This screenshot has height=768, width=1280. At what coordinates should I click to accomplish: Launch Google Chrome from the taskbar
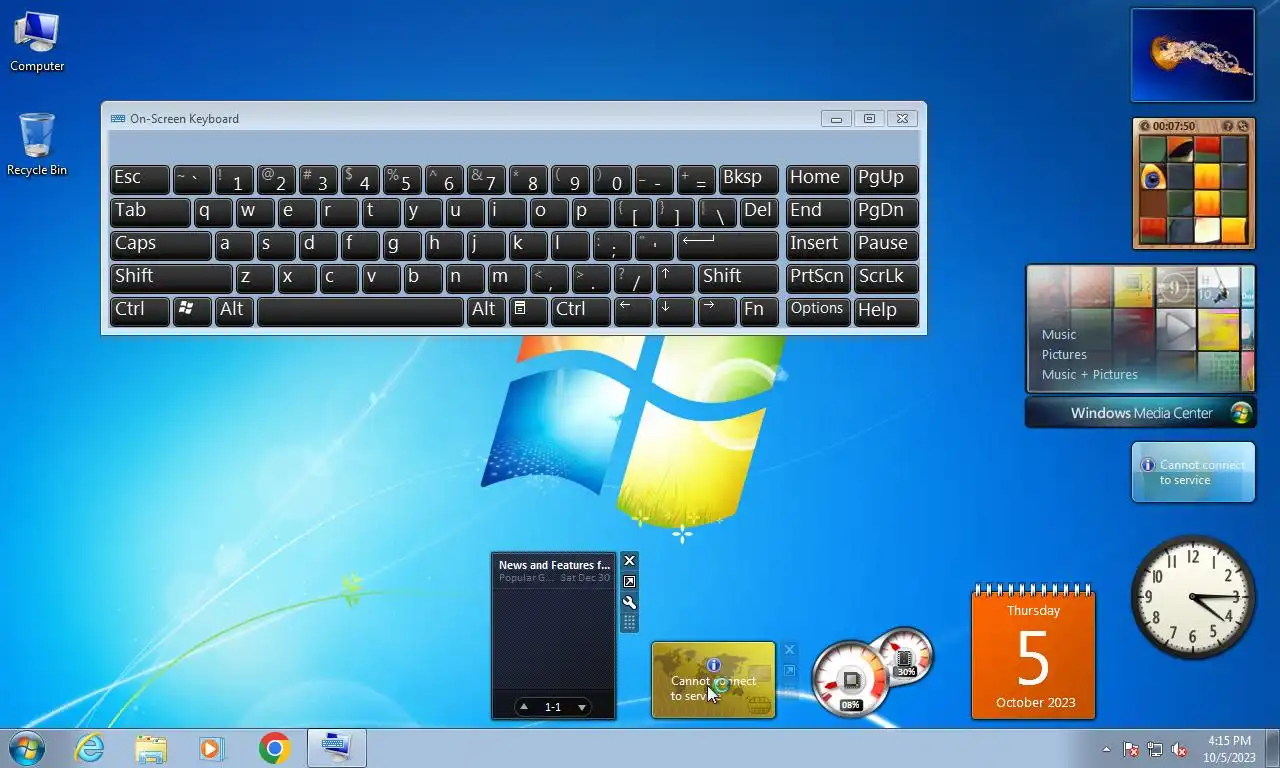point(274,748)
